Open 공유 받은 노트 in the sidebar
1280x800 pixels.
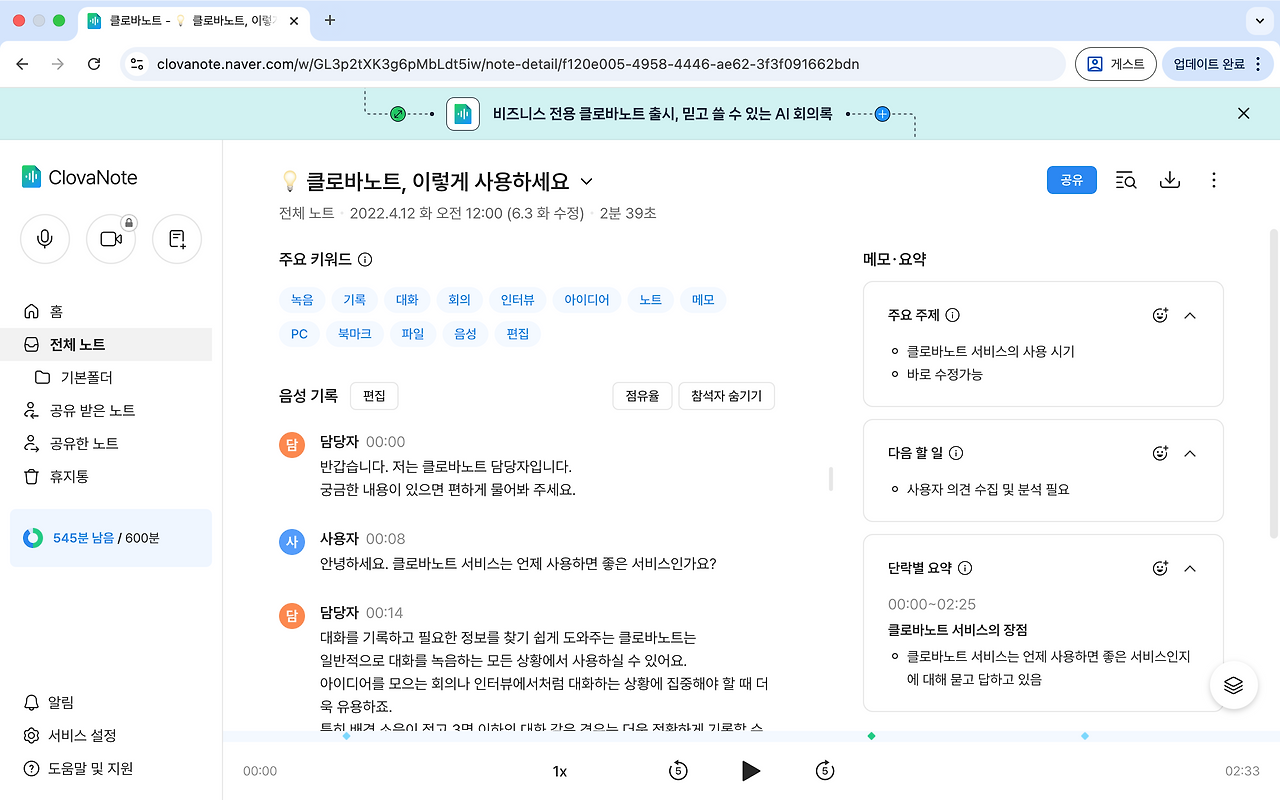click(x=106, y=410)
